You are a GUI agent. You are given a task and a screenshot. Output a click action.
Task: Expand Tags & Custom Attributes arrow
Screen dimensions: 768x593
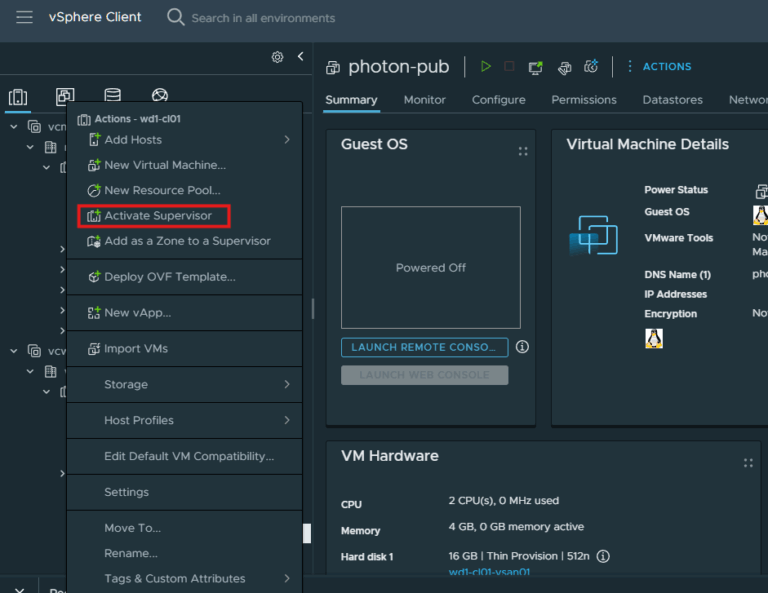287,579
